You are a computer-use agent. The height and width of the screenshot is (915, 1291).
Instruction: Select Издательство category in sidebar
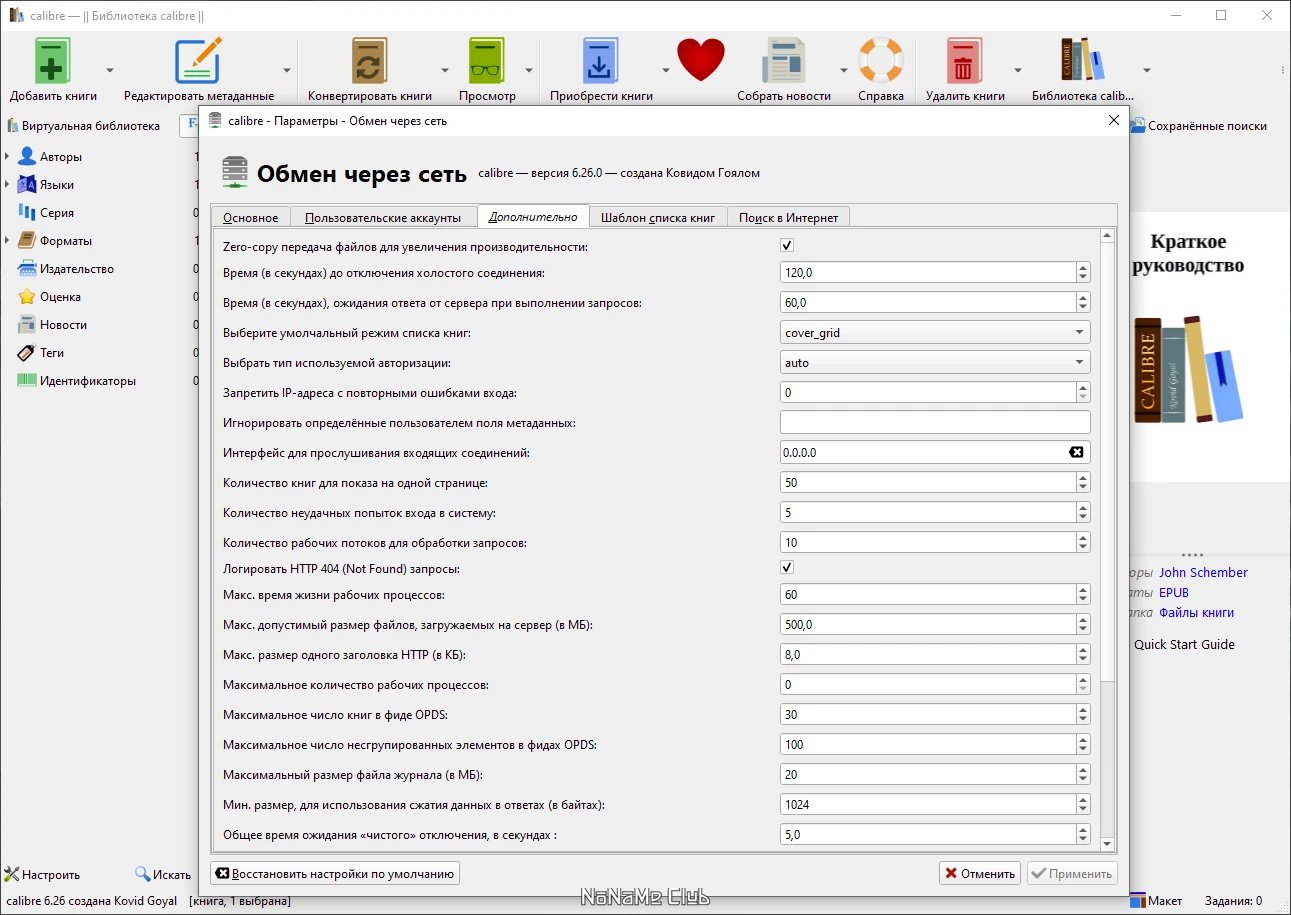coord(77,269)
